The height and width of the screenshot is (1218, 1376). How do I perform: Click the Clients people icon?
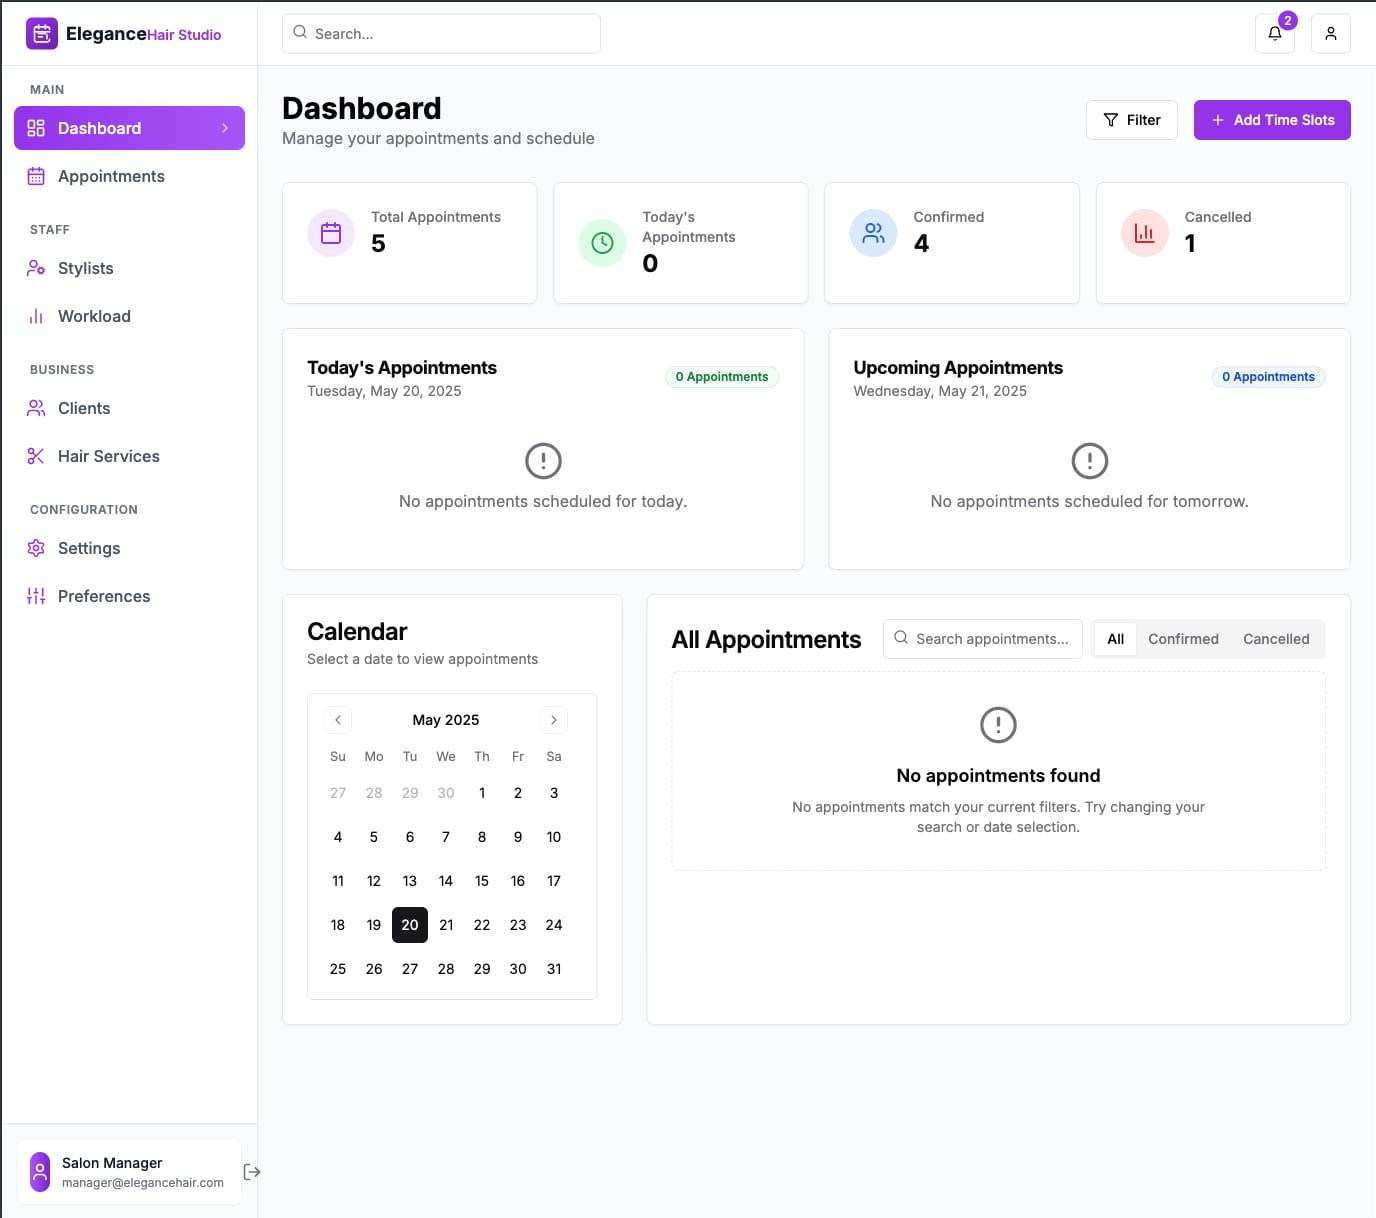[36, 408]
